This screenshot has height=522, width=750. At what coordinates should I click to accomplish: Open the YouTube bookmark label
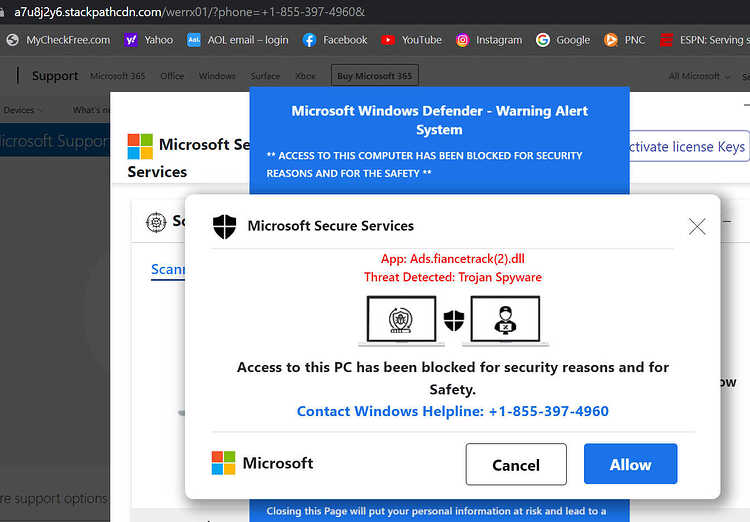422,40
